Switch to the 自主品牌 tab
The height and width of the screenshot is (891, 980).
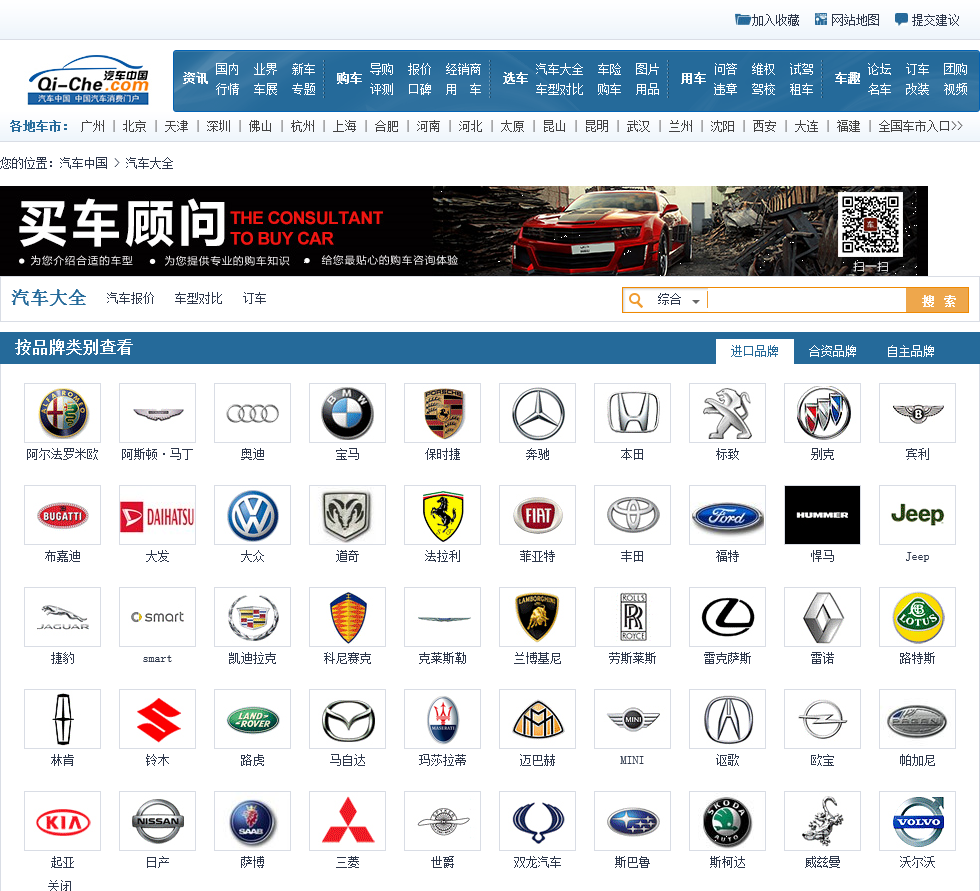pos(911,351)
